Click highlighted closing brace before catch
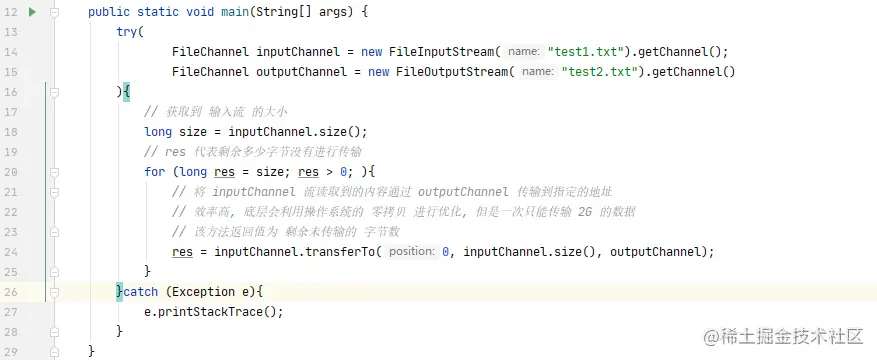The image size is (877, 360). click(119, 292)
